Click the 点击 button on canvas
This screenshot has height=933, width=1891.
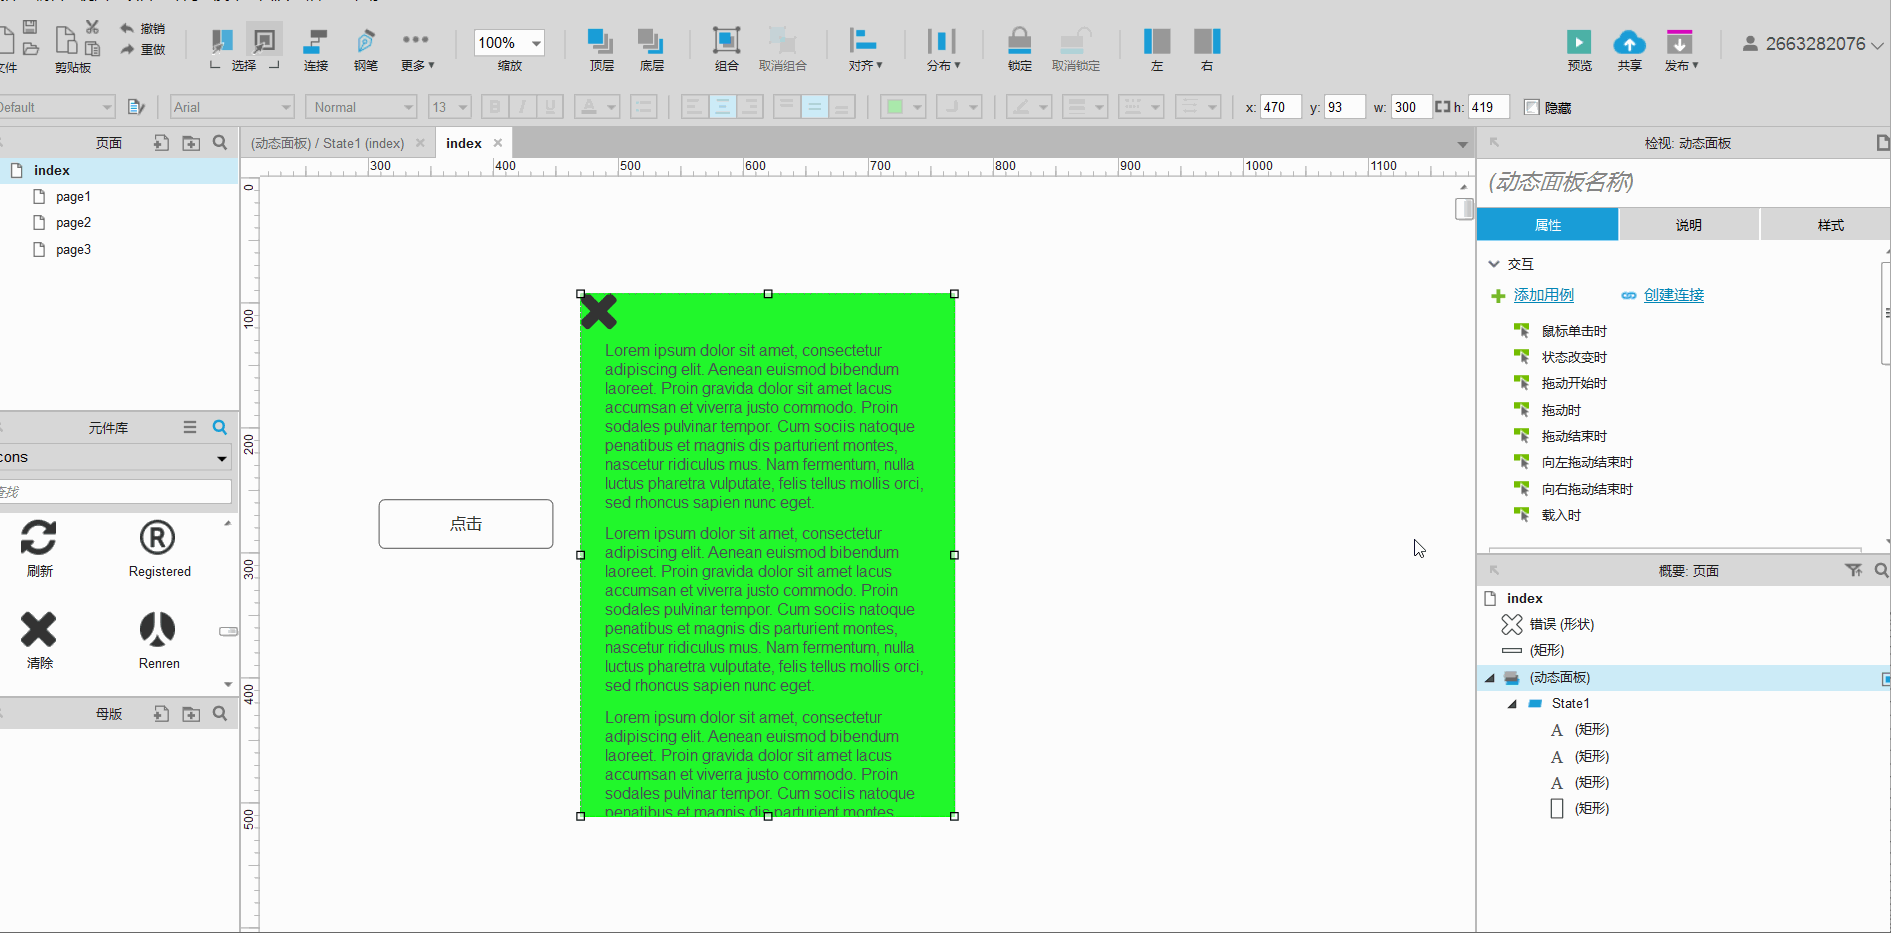(x=466, y=524)
